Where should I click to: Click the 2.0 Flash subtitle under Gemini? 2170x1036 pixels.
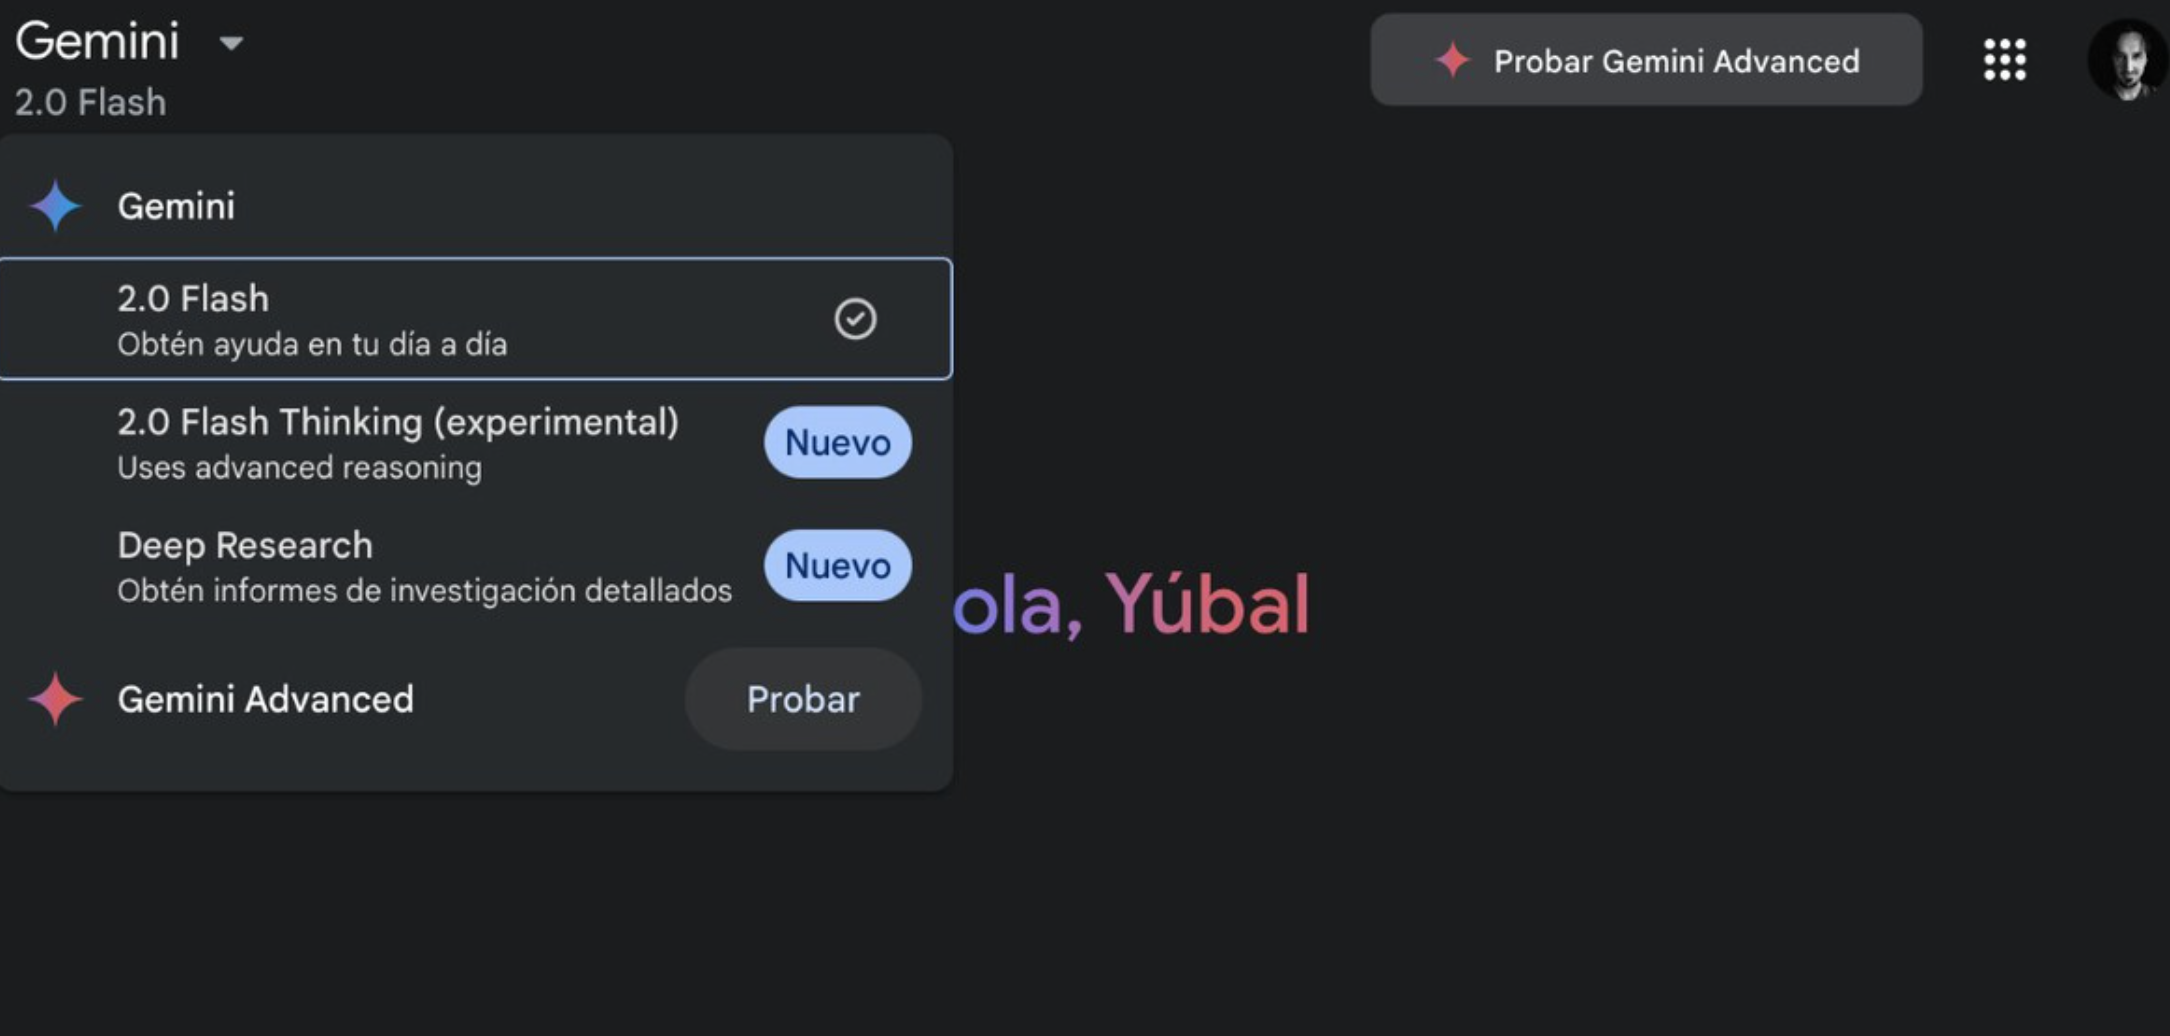pyautogui.click(x=90, y=102)
